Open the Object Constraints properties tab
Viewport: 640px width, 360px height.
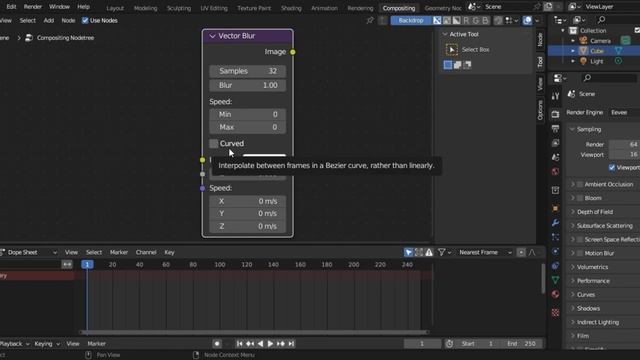coord(555,266)
